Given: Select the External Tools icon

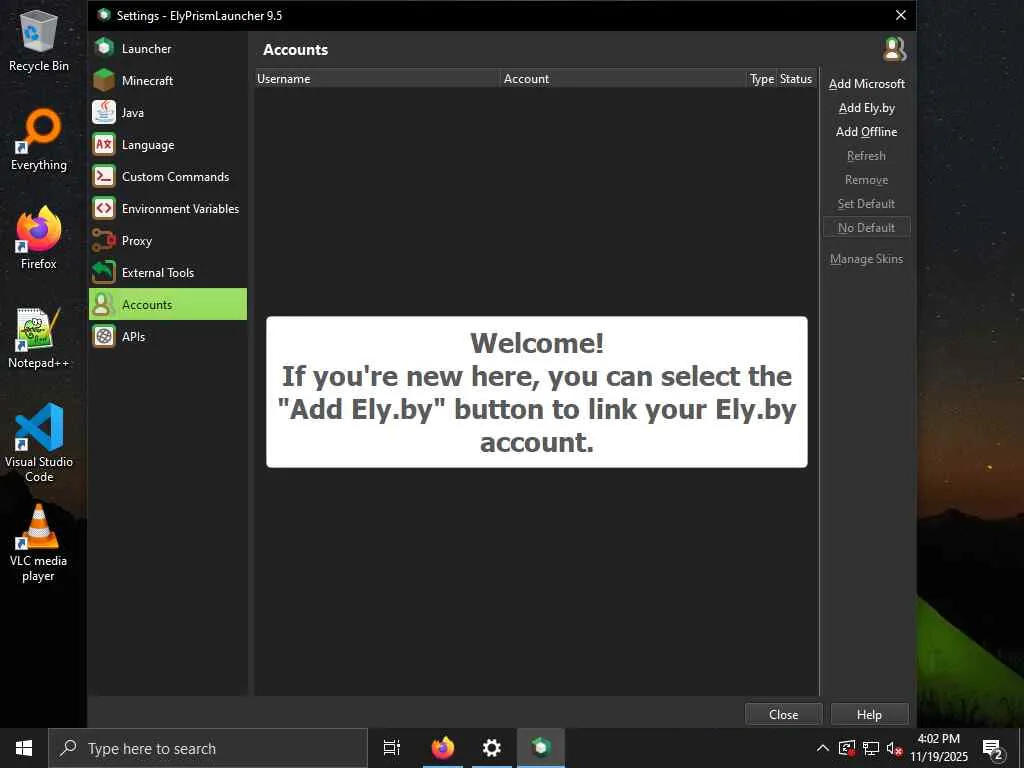Looking at the screenshot, I should [104, 272].
